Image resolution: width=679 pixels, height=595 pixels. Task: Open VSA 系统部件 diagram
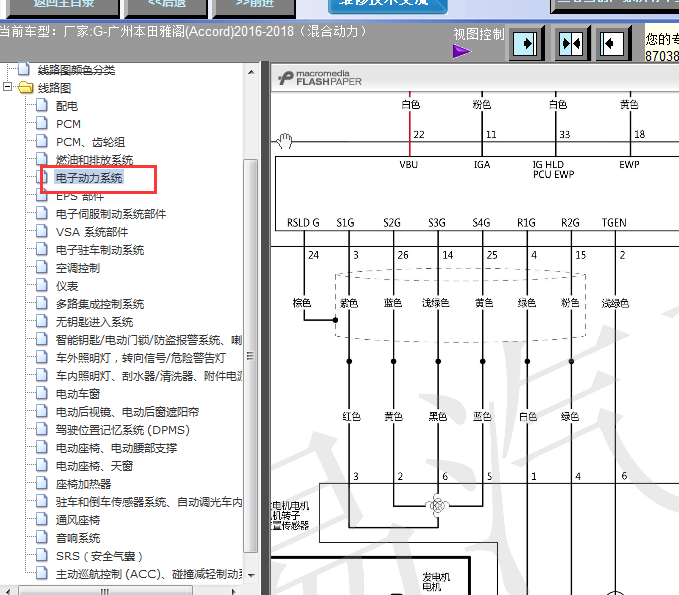92,232
